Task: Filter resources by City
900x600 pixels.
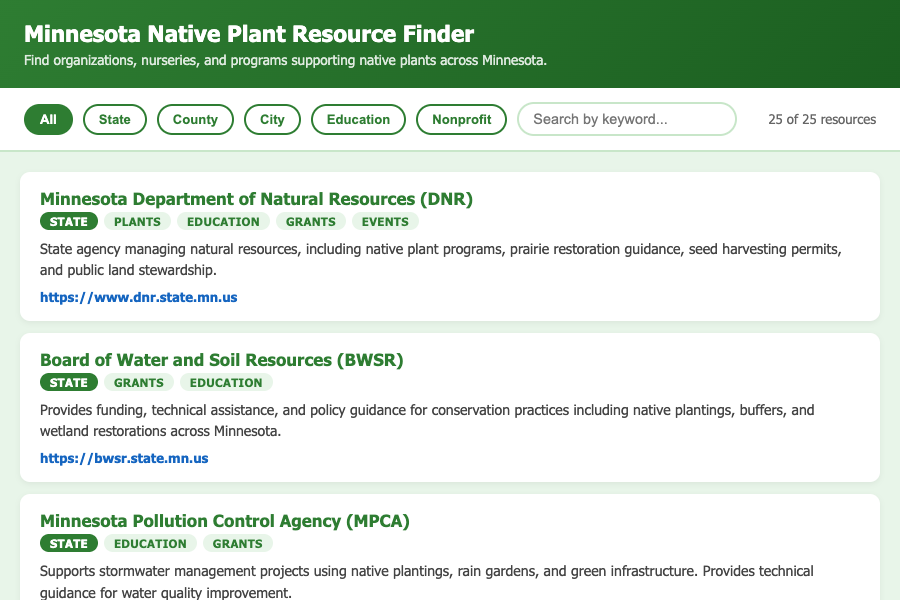Action: coord(272,119)
